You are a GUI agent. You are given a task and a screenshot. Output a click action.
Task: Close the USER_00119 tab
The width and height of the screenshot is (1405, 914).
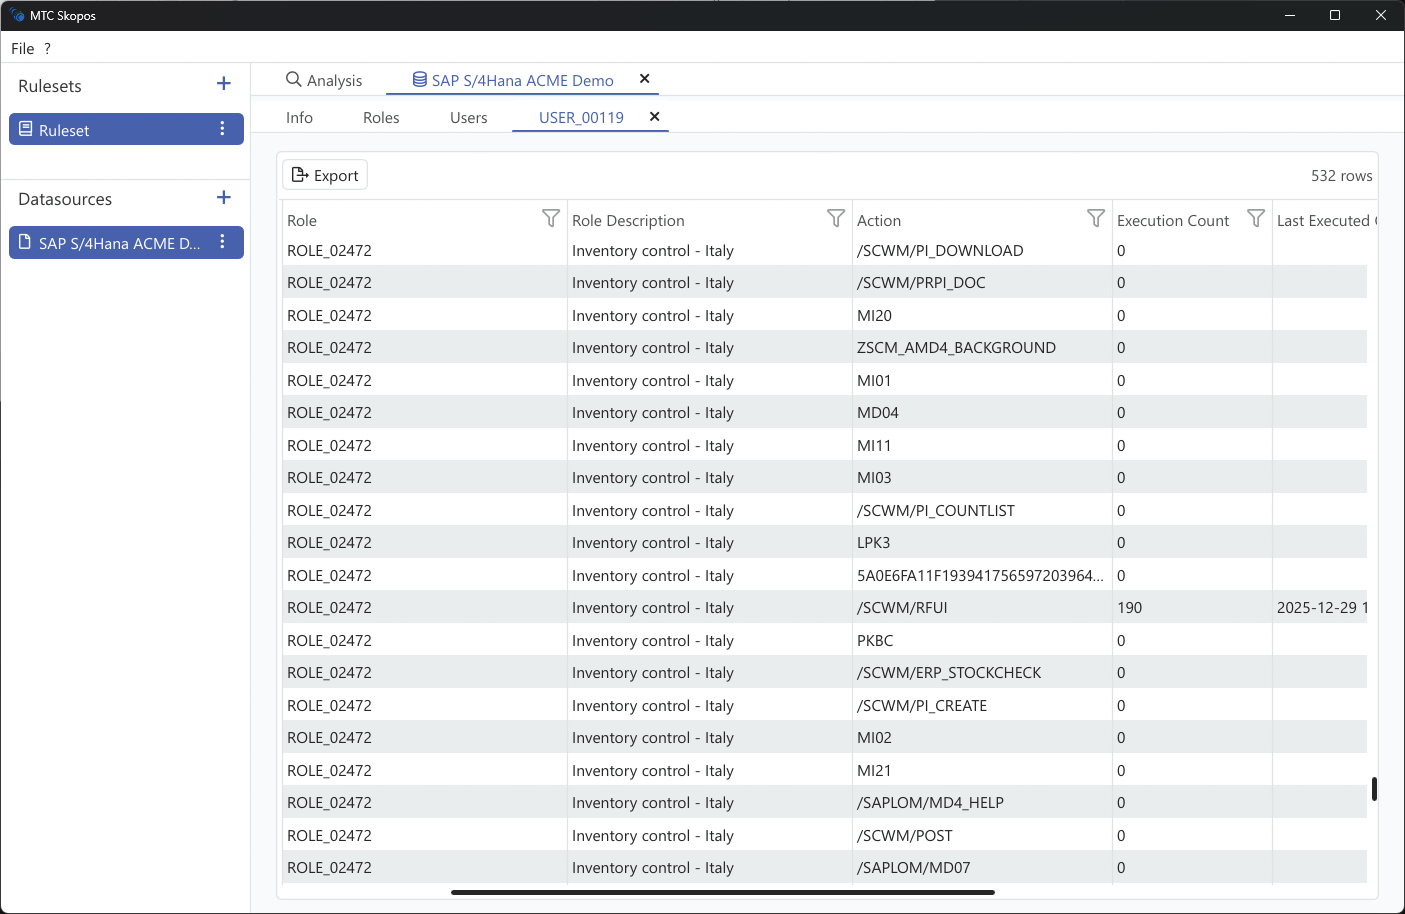[x=654, y=117]
